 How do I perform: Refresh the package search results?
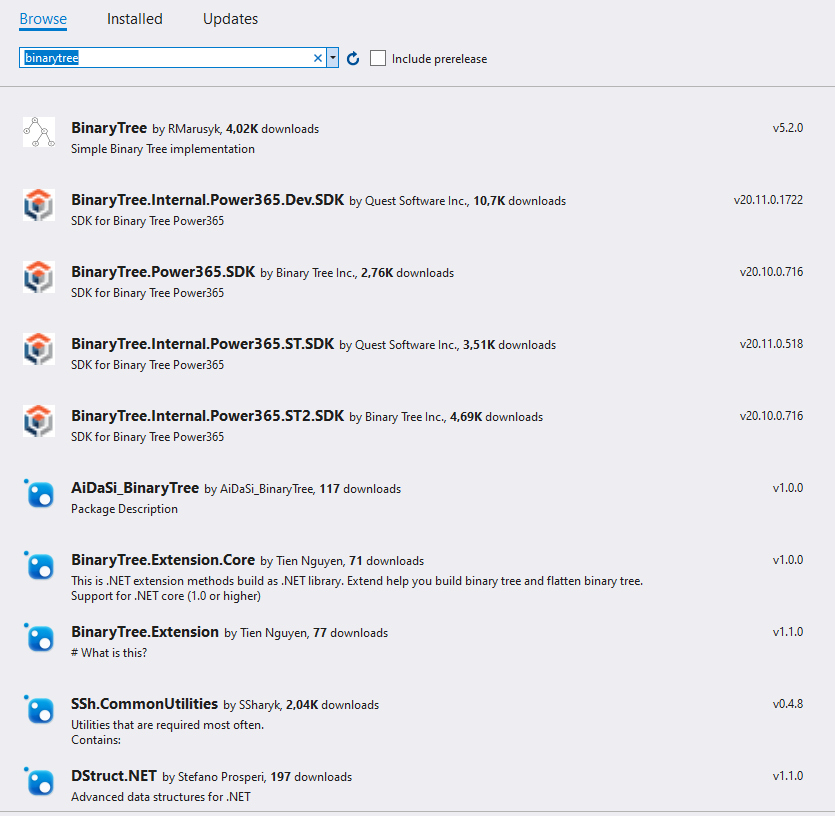pyautogui.click(x=353, y=58)
